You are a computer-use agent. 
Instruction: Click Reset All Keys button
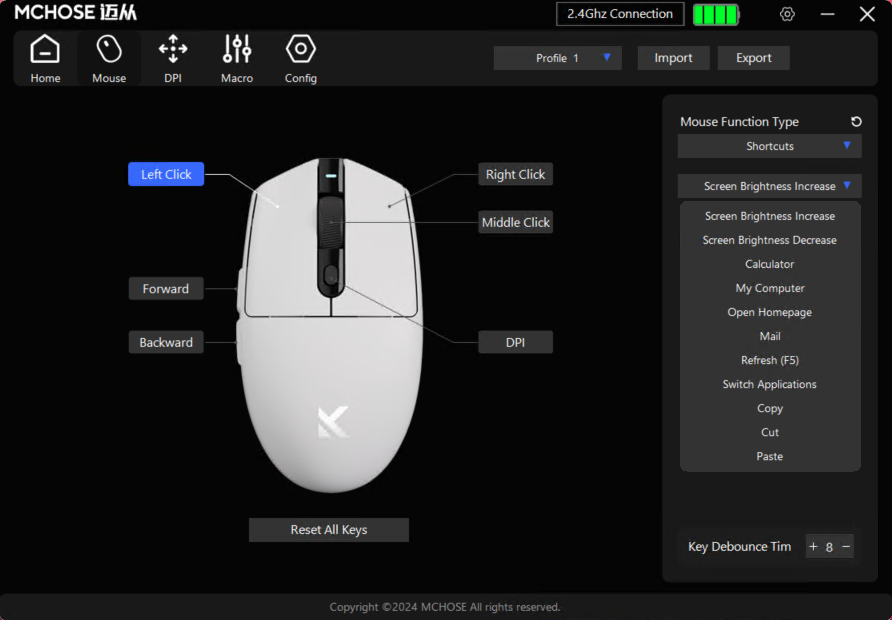(329, 530)
